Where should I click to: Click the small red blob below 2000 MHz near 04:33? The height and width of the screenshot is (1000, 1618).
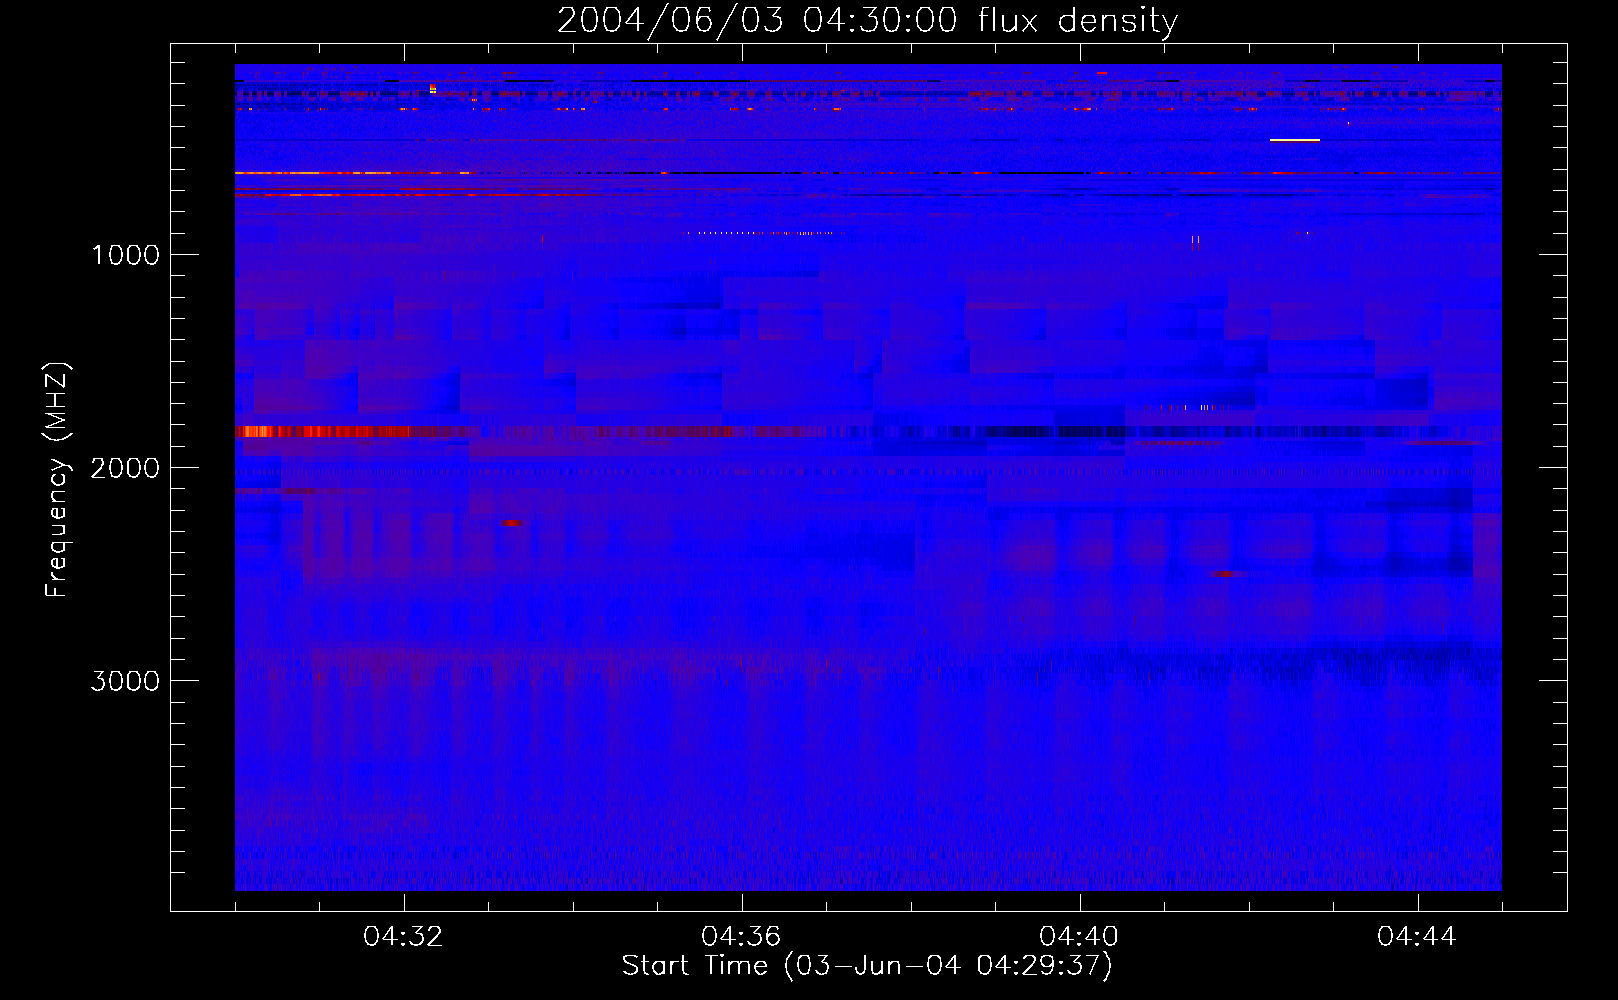pyautogui.click(x=512, y=522)
